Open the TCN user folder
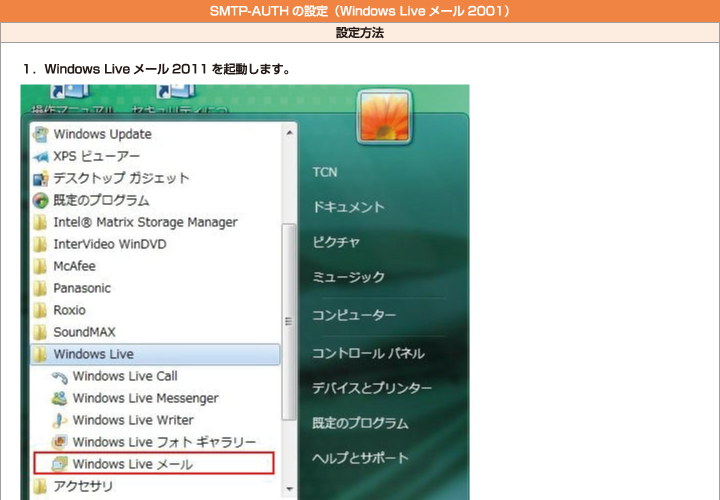Image resolution: width=720 pixels, height=500 pixels. pos(325,172)
